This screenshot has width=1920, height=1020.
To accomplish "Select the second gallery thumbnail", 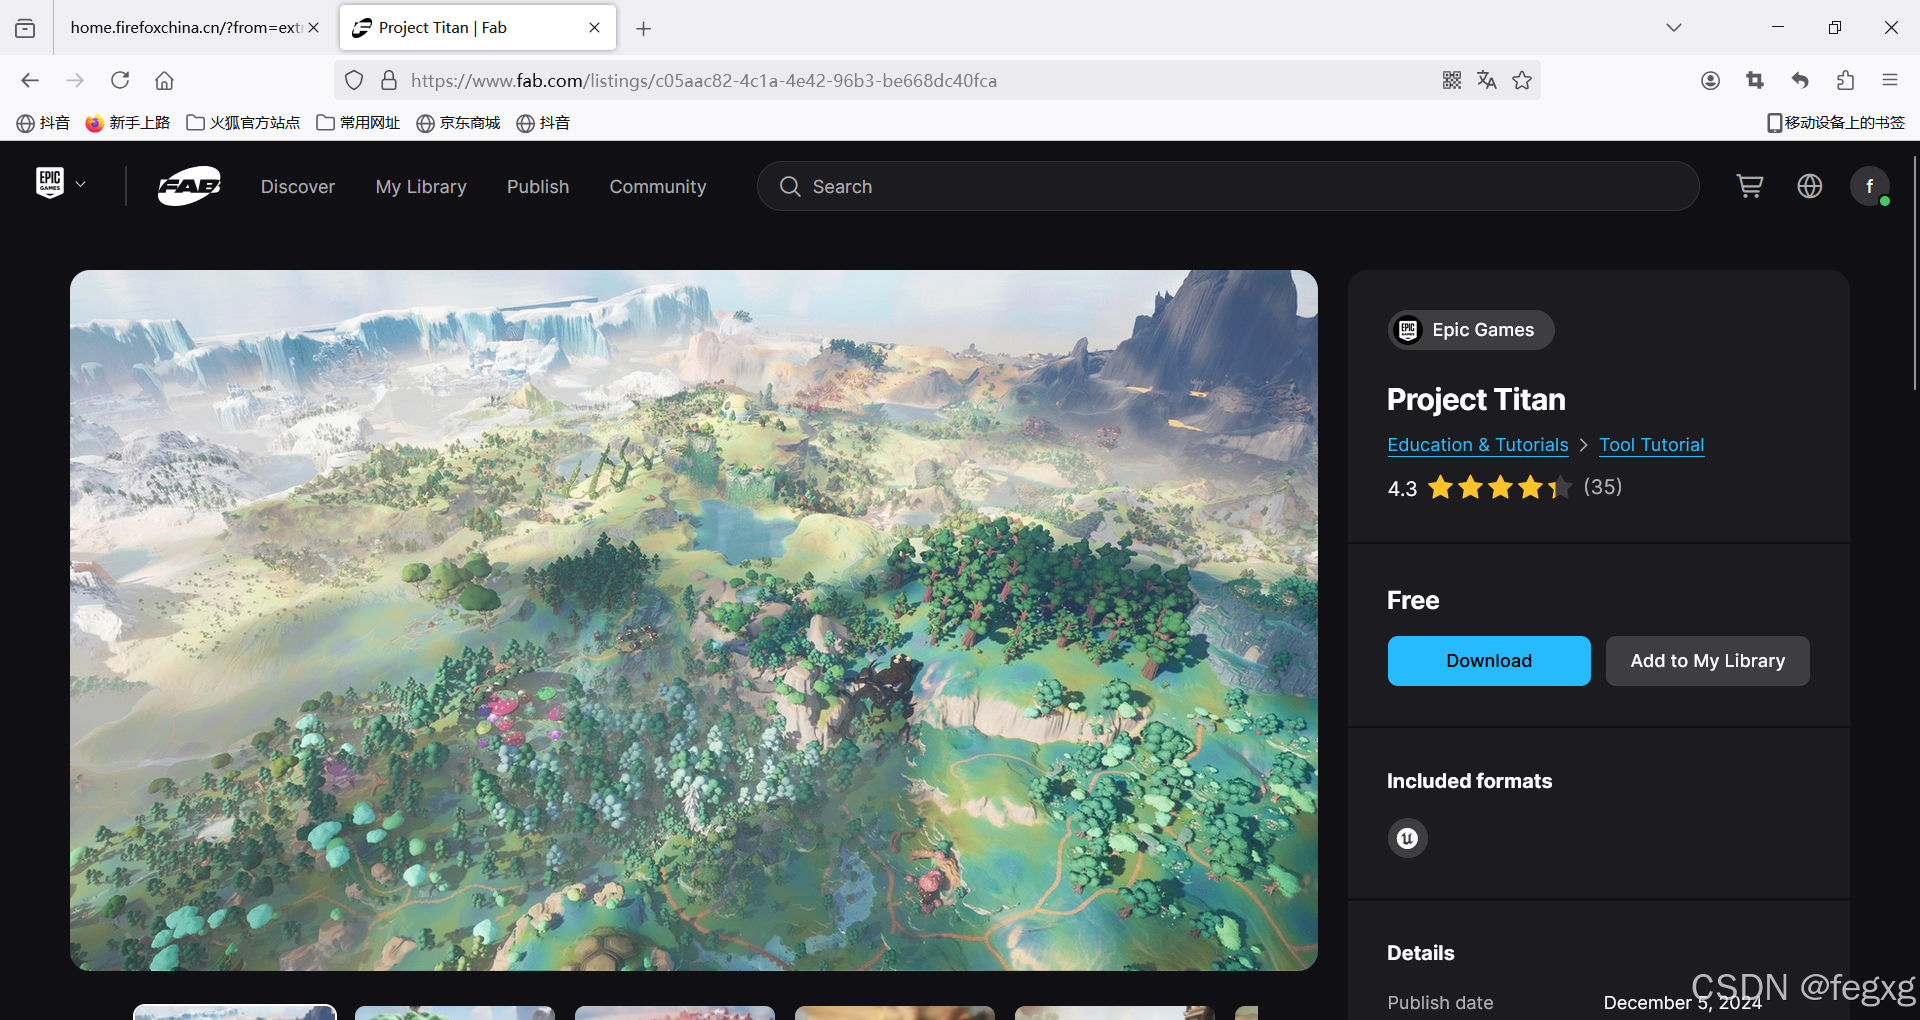I will click(455, 1013).
